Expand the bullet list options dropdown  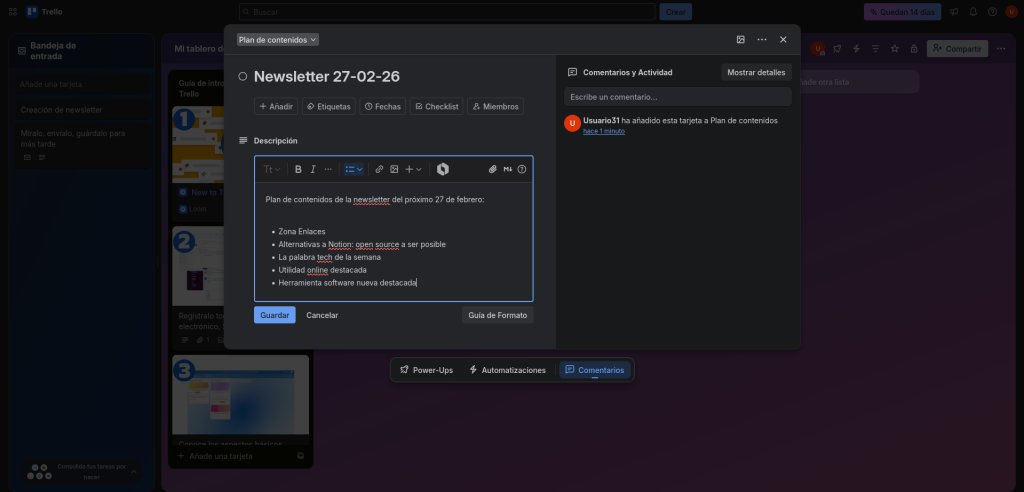(353, 170)
